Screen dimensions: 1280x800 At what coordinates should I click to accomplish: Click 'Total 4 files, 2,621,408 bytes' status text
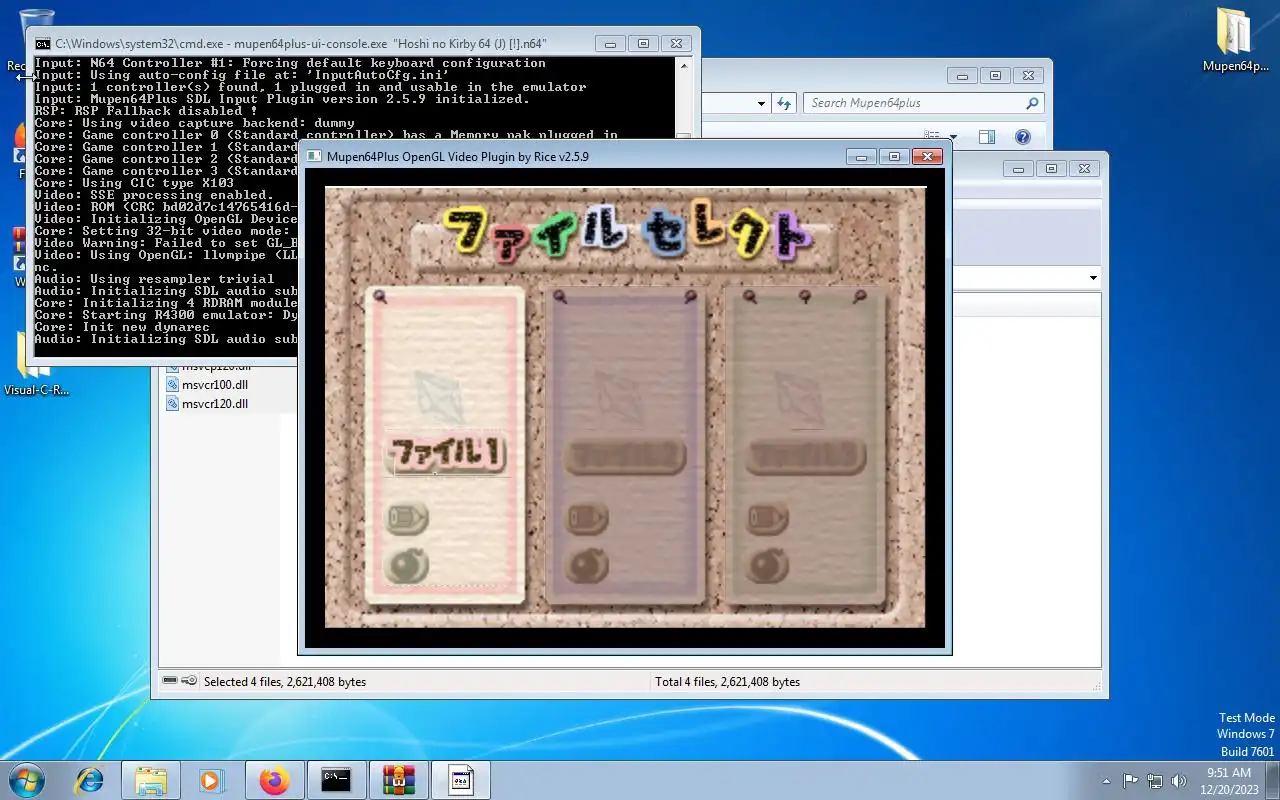tap(727, 682)
